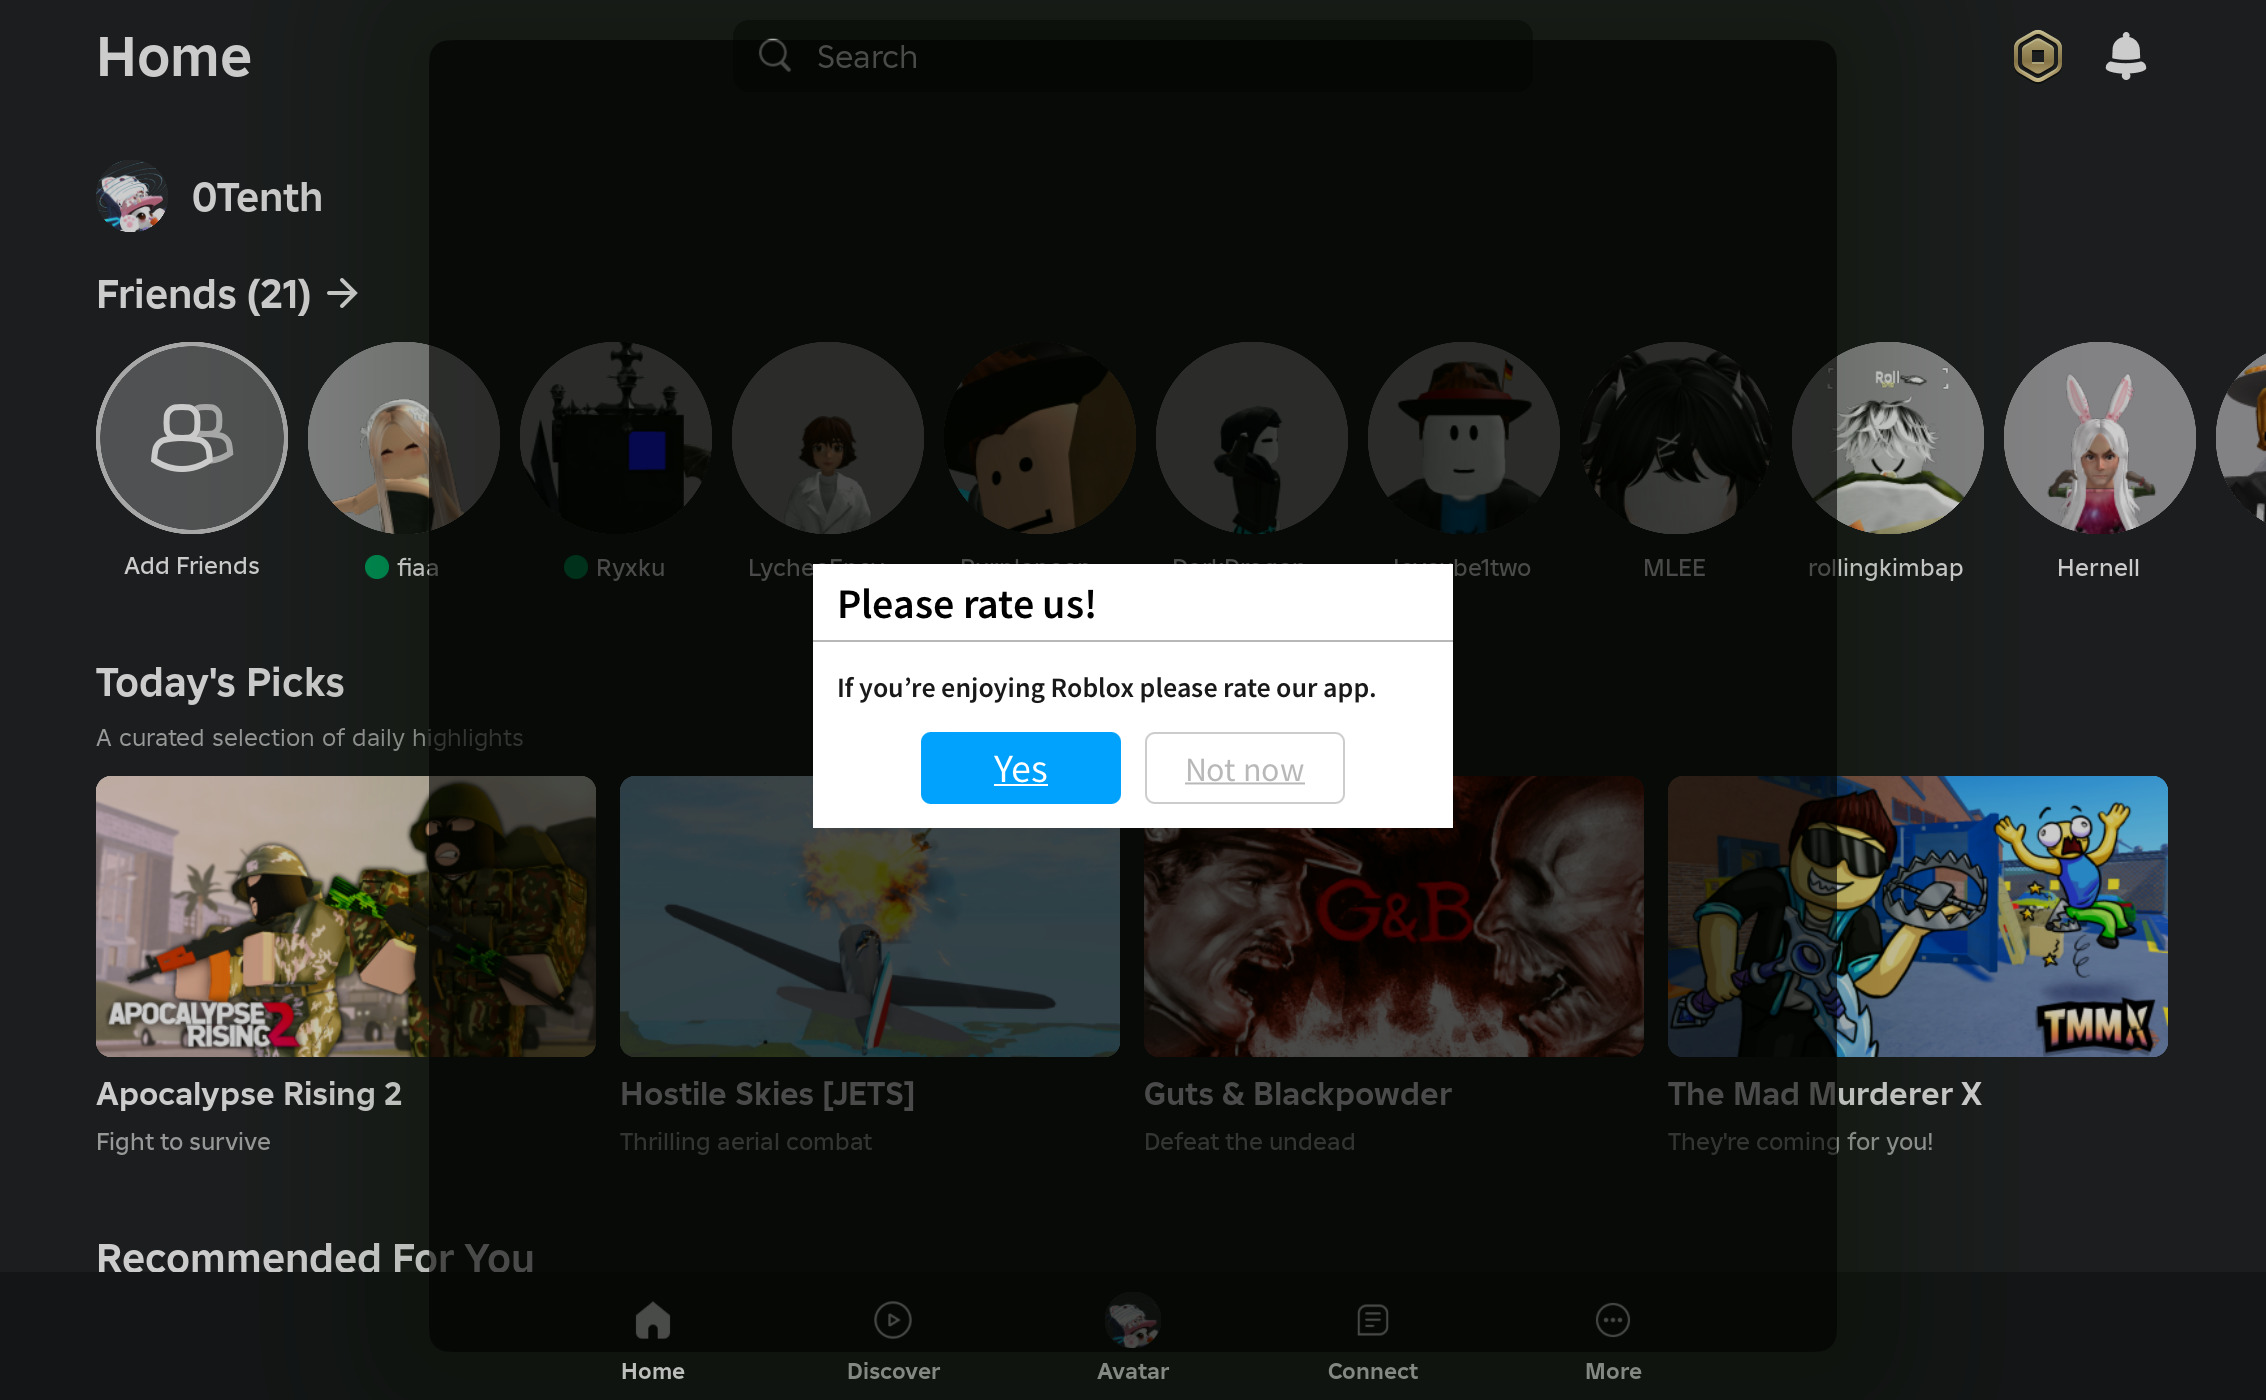Dismiss the dialog with Not now
Screen dimensions: 2266x1400
tap(1244, 768)
